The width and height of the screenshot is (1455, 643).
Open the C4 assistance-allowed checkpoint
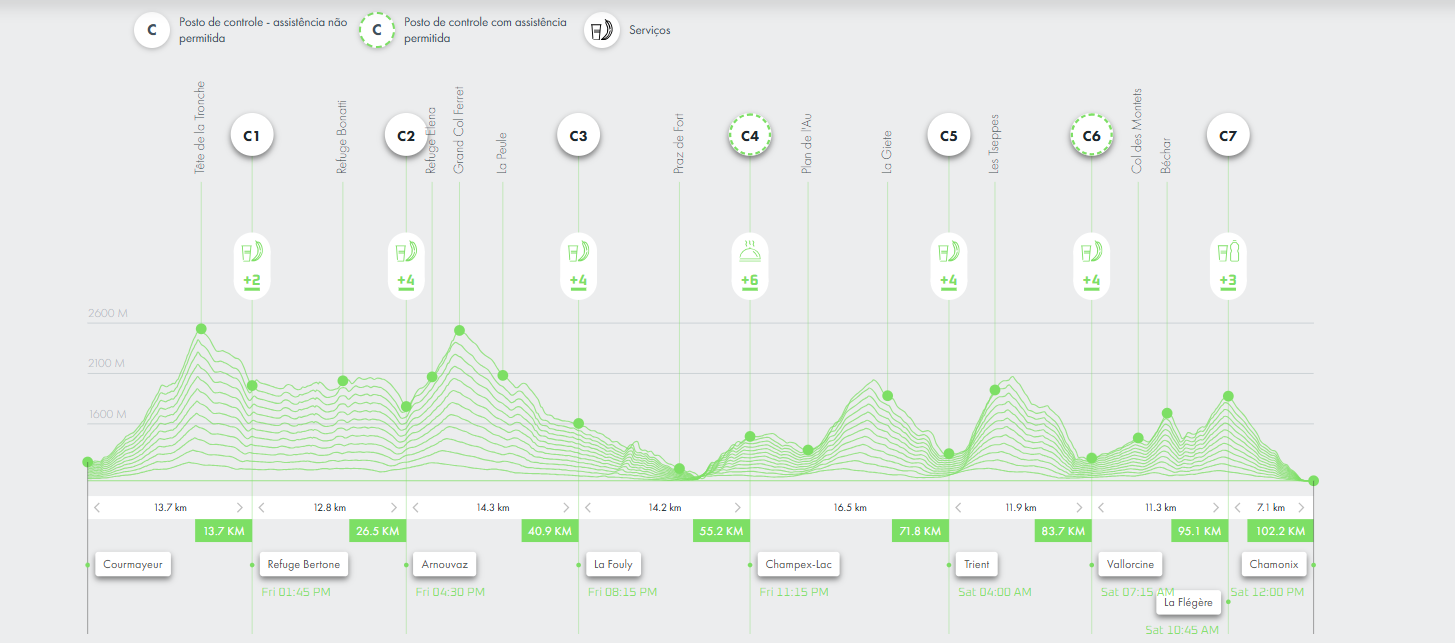(750, 135)
